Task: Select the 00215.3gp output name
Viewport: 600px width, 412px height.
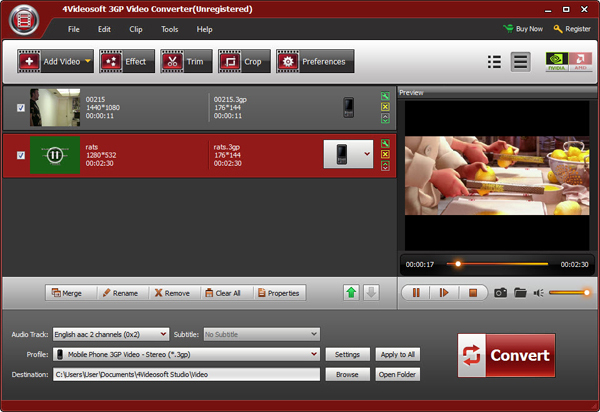Action: [x=230, y=99]
